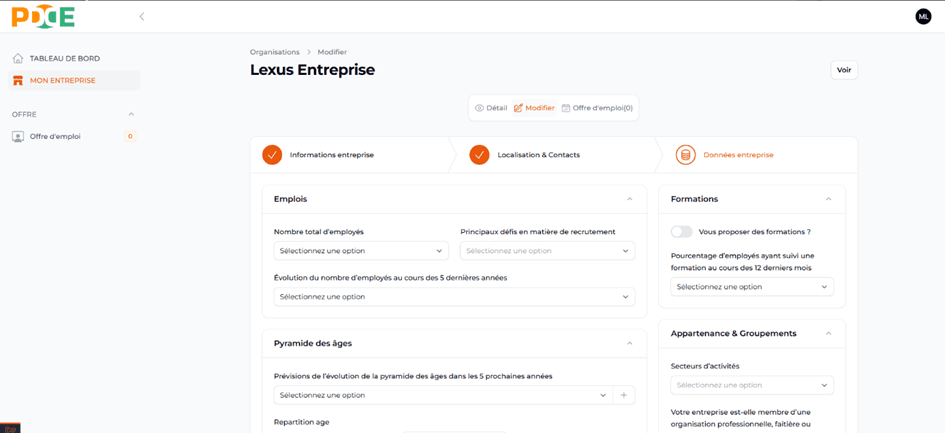
Task: Click the Offre d'emploi count badge
Action: 130,136
